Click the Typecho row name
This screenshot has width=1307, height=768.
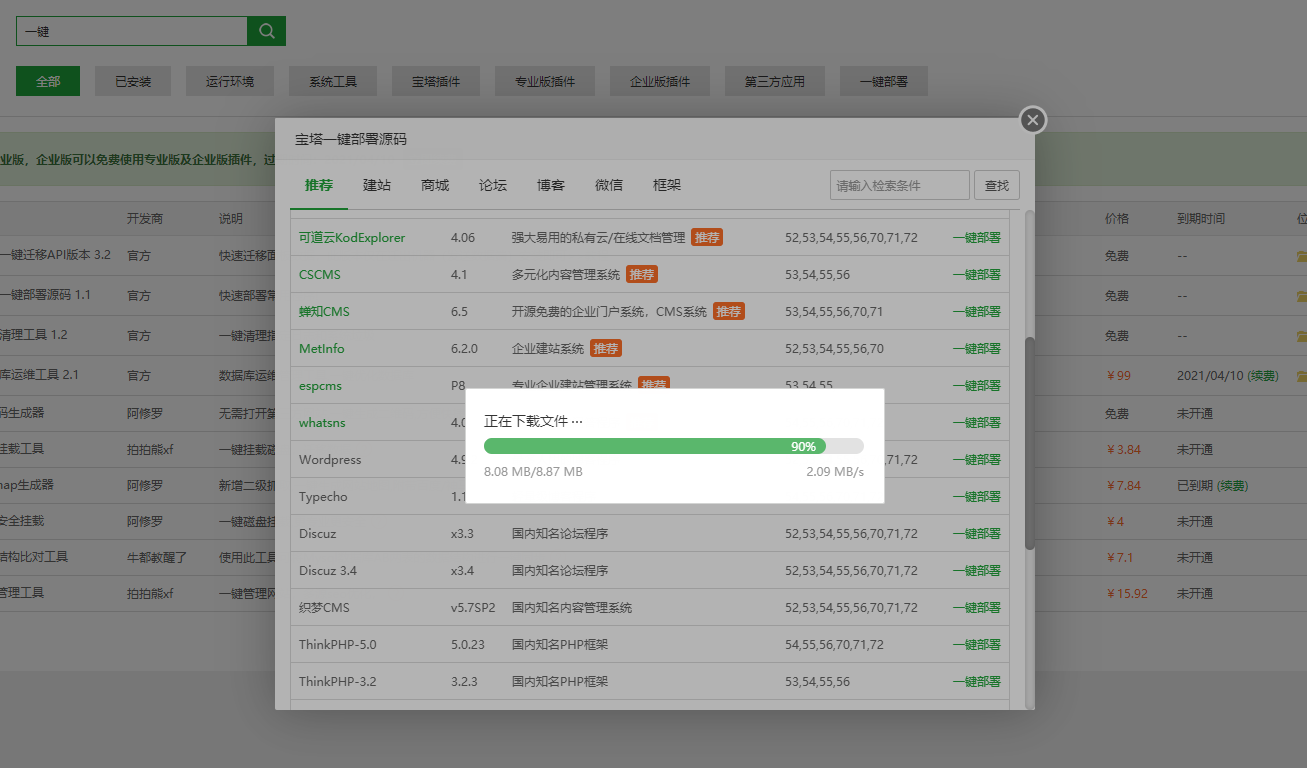pos(322,497)
